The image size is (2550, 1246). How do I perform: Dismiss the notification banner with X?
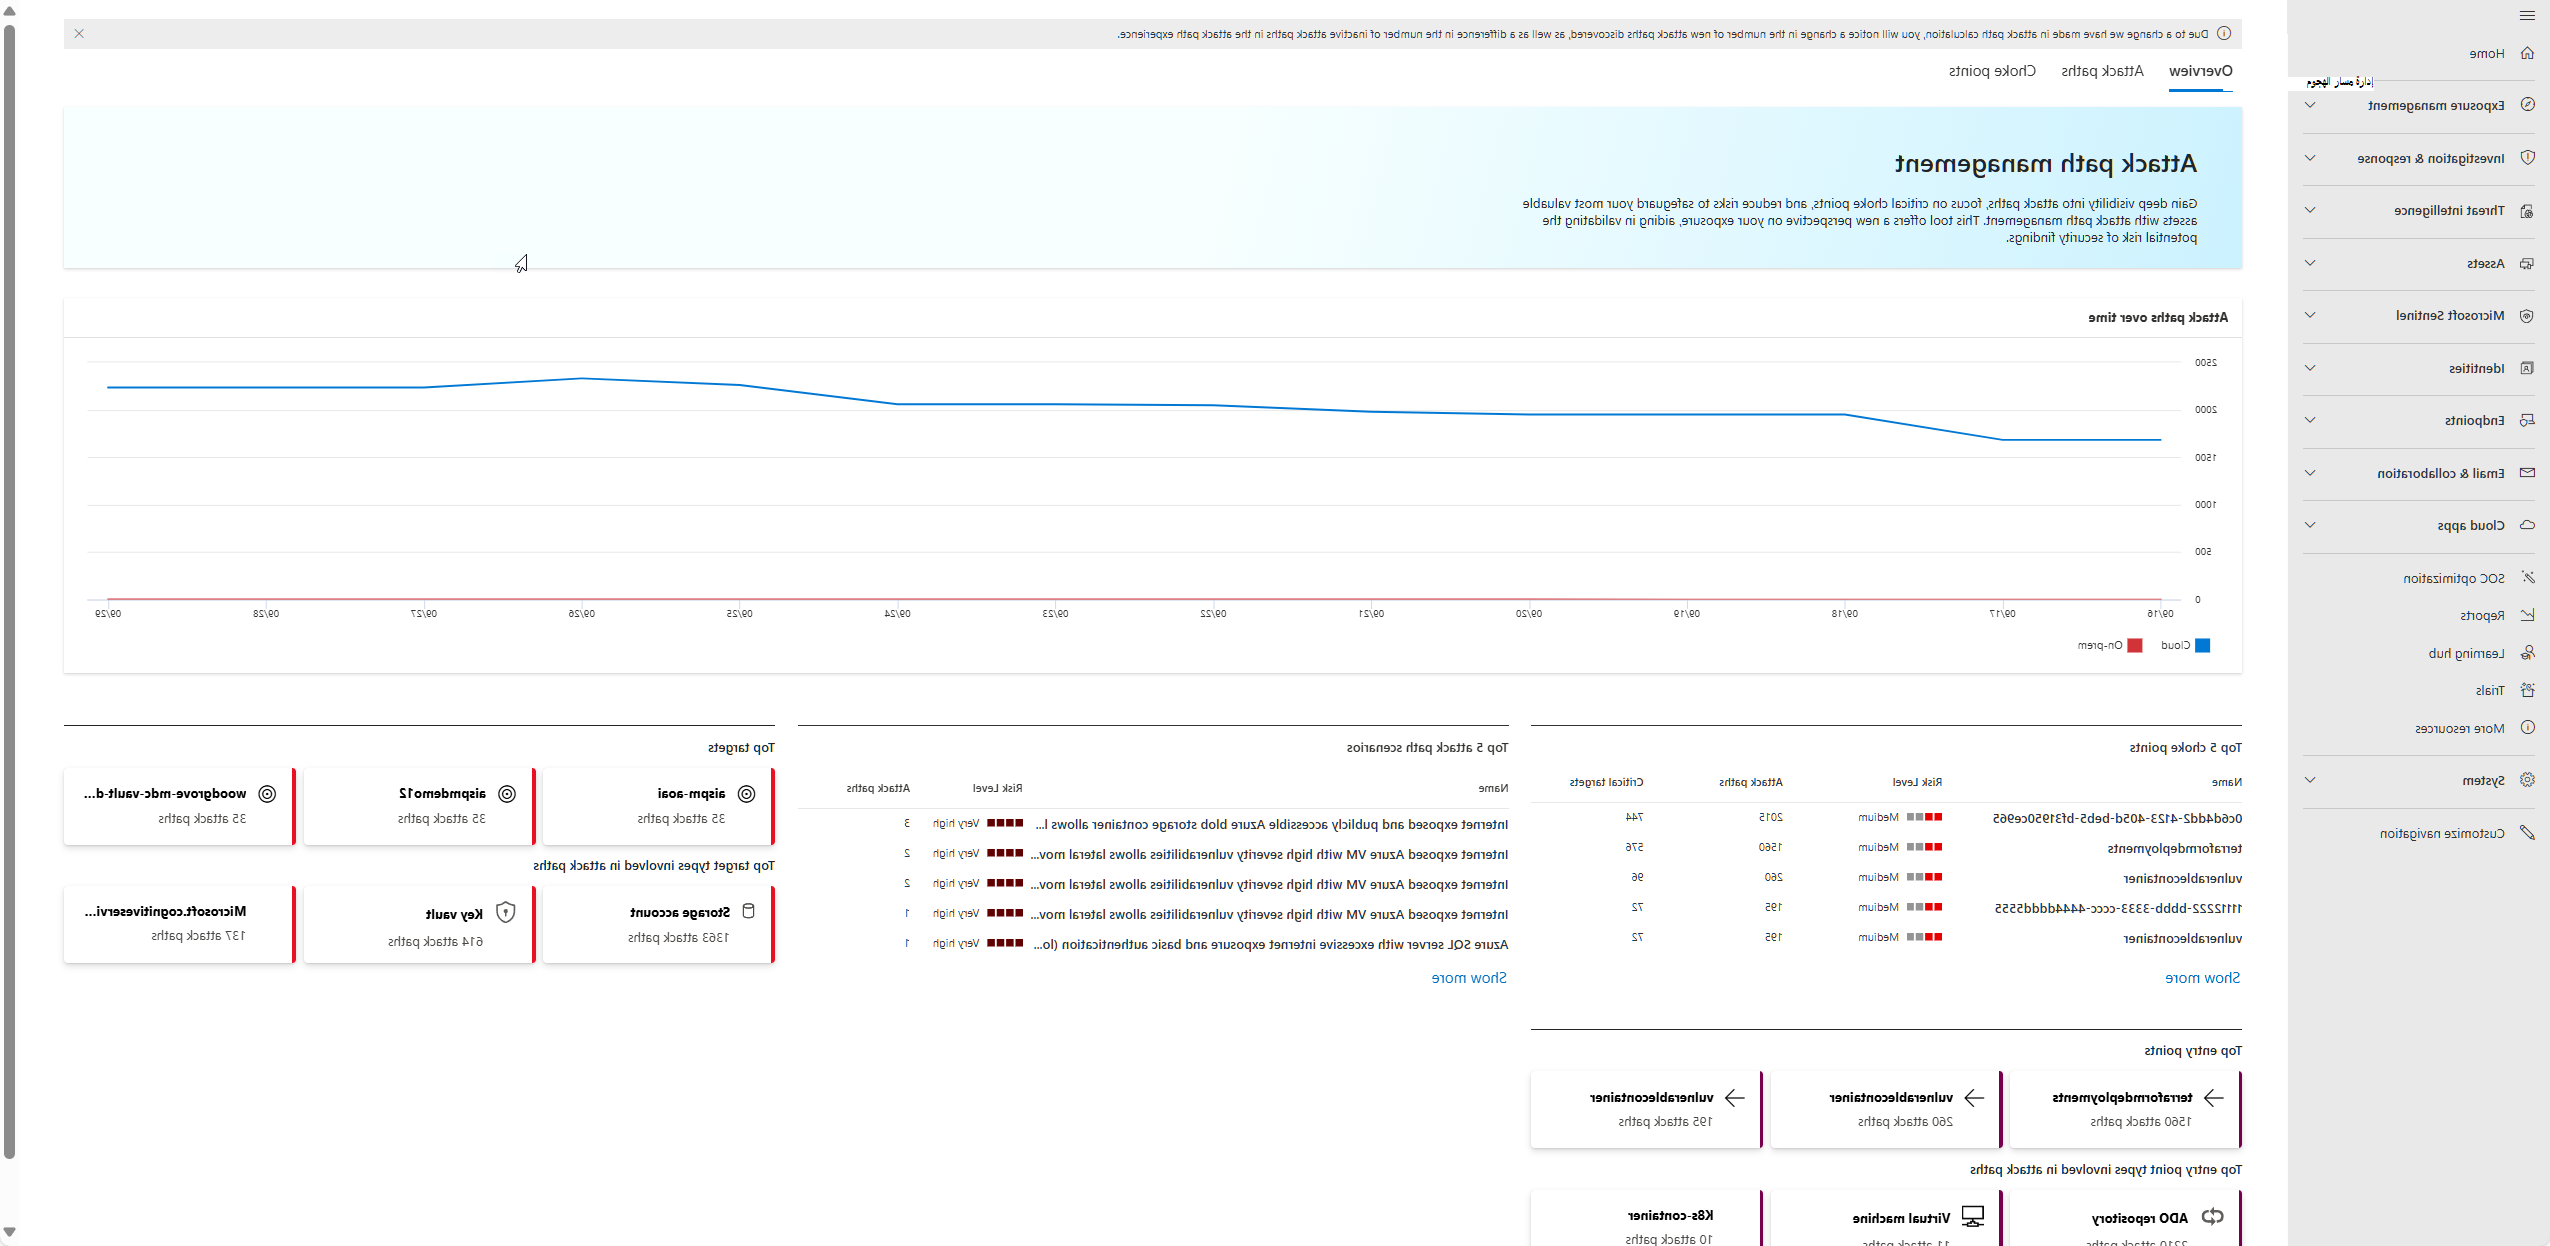pos(79,34)
